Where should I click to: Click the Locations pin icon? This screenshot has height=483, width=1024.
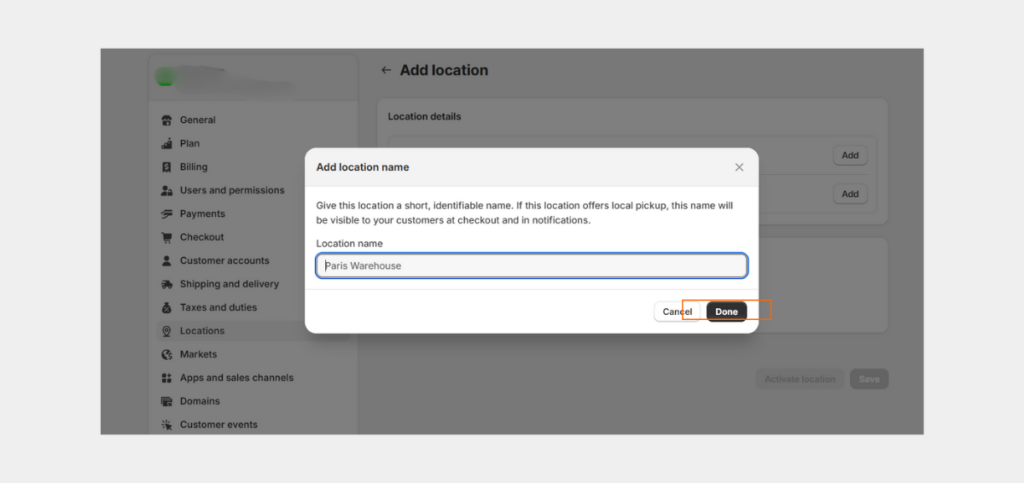coord(167,331)
